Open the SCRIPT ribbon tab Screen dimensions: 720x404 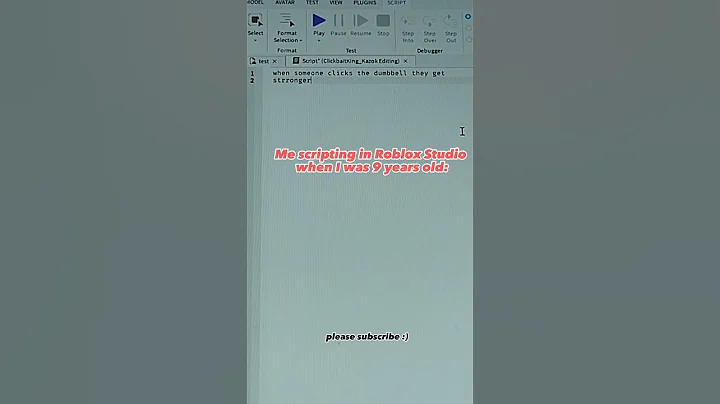(396, 3)
